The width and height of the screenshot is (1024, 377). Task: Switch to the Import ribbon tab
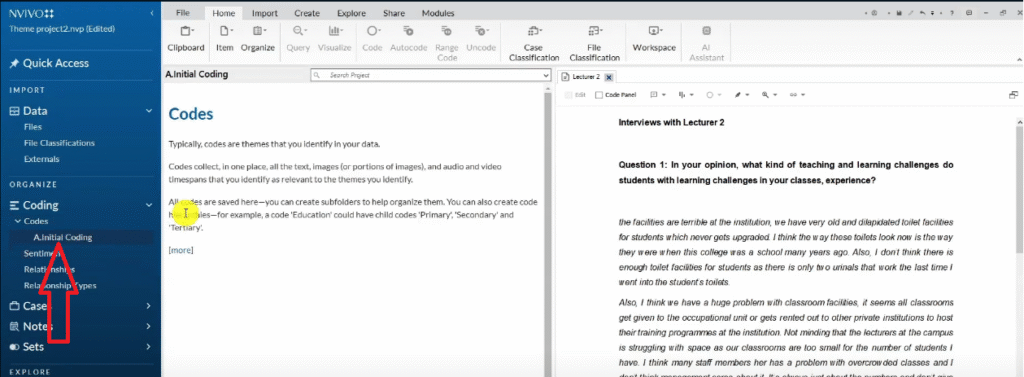264,13
